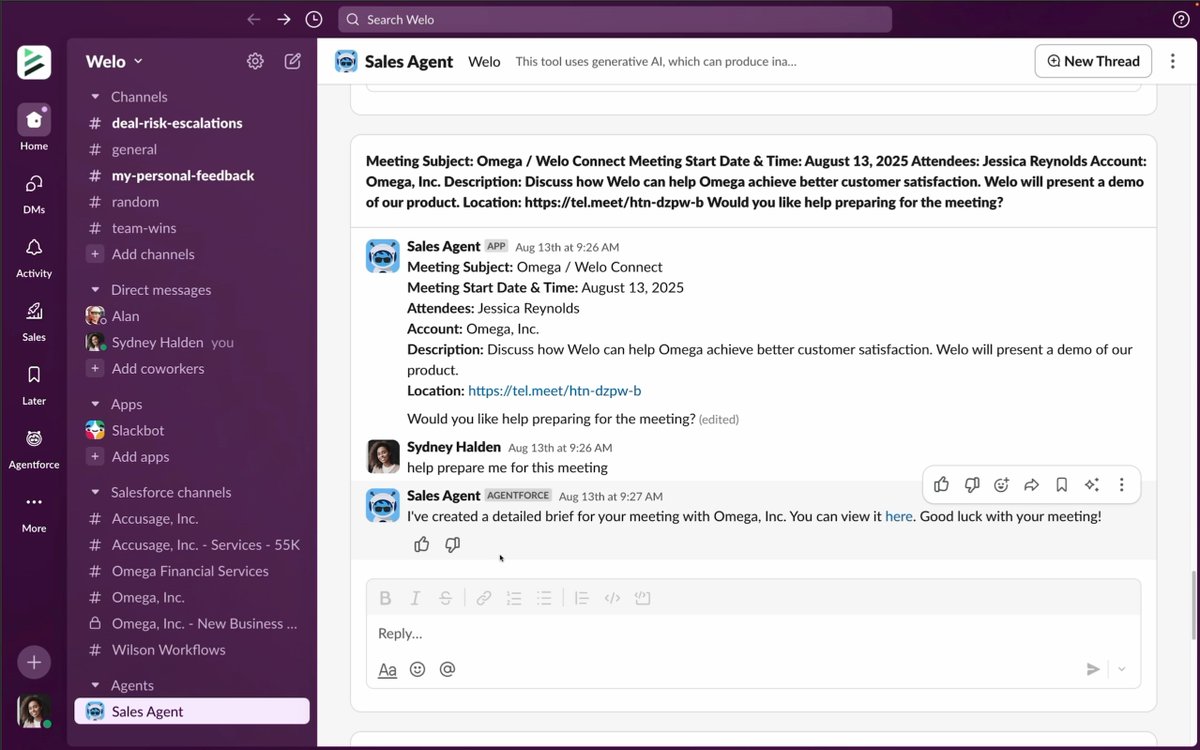Open direct message with Alan
This screenshot has width=1200, height=750.
pyautogui.click(x=192, y=316)
